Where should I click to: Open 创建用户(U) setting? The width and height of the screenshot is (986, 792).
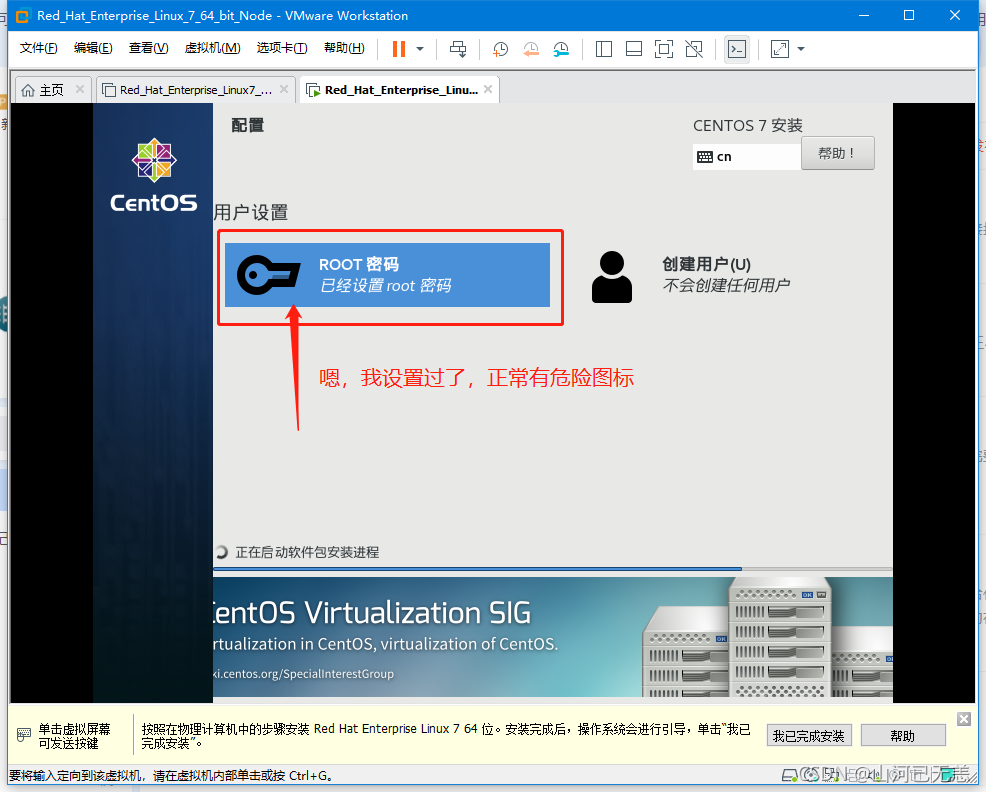[691, 275]
